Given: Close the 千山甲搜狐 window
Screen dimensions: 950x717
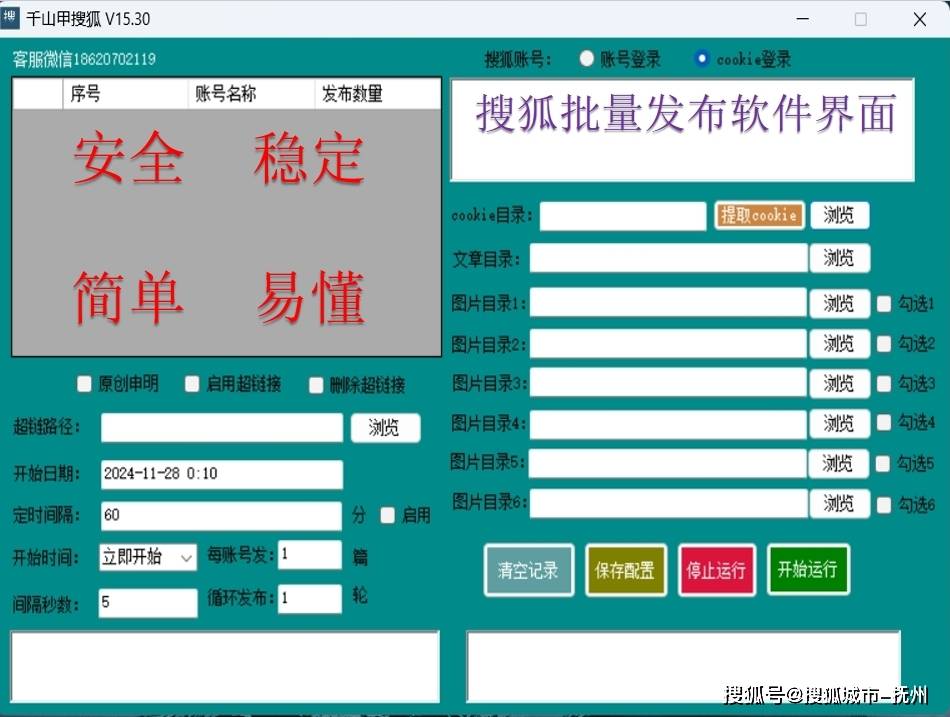Looking at the screenshot, I should (920, 19).
